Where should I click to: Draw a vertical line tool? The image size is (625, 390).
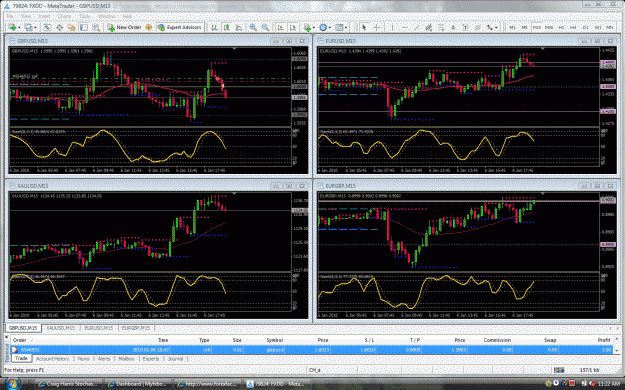click(x=392, y=27)
